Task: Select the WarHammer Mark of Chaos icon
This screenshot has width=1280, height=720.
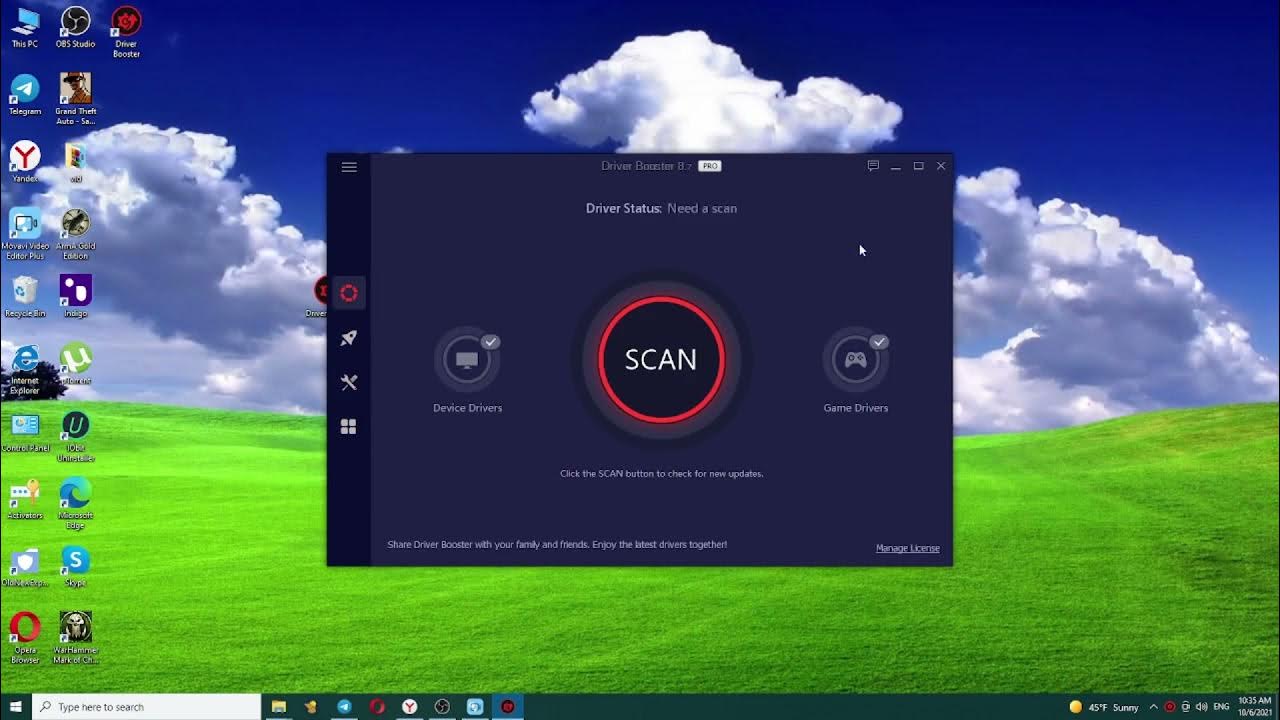Action: 76,637
